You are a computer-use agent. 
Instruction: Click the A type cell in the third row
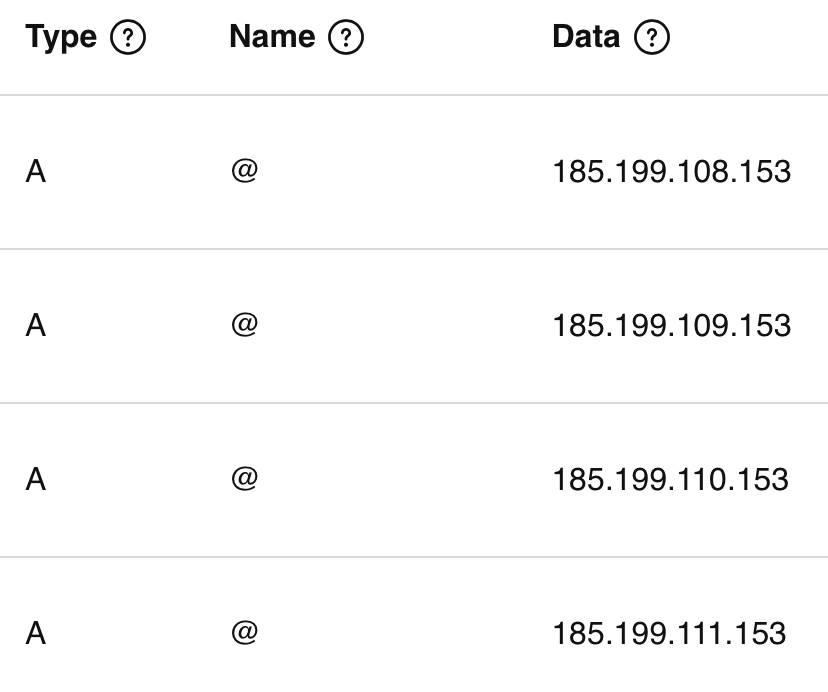(x=33, y=480)
